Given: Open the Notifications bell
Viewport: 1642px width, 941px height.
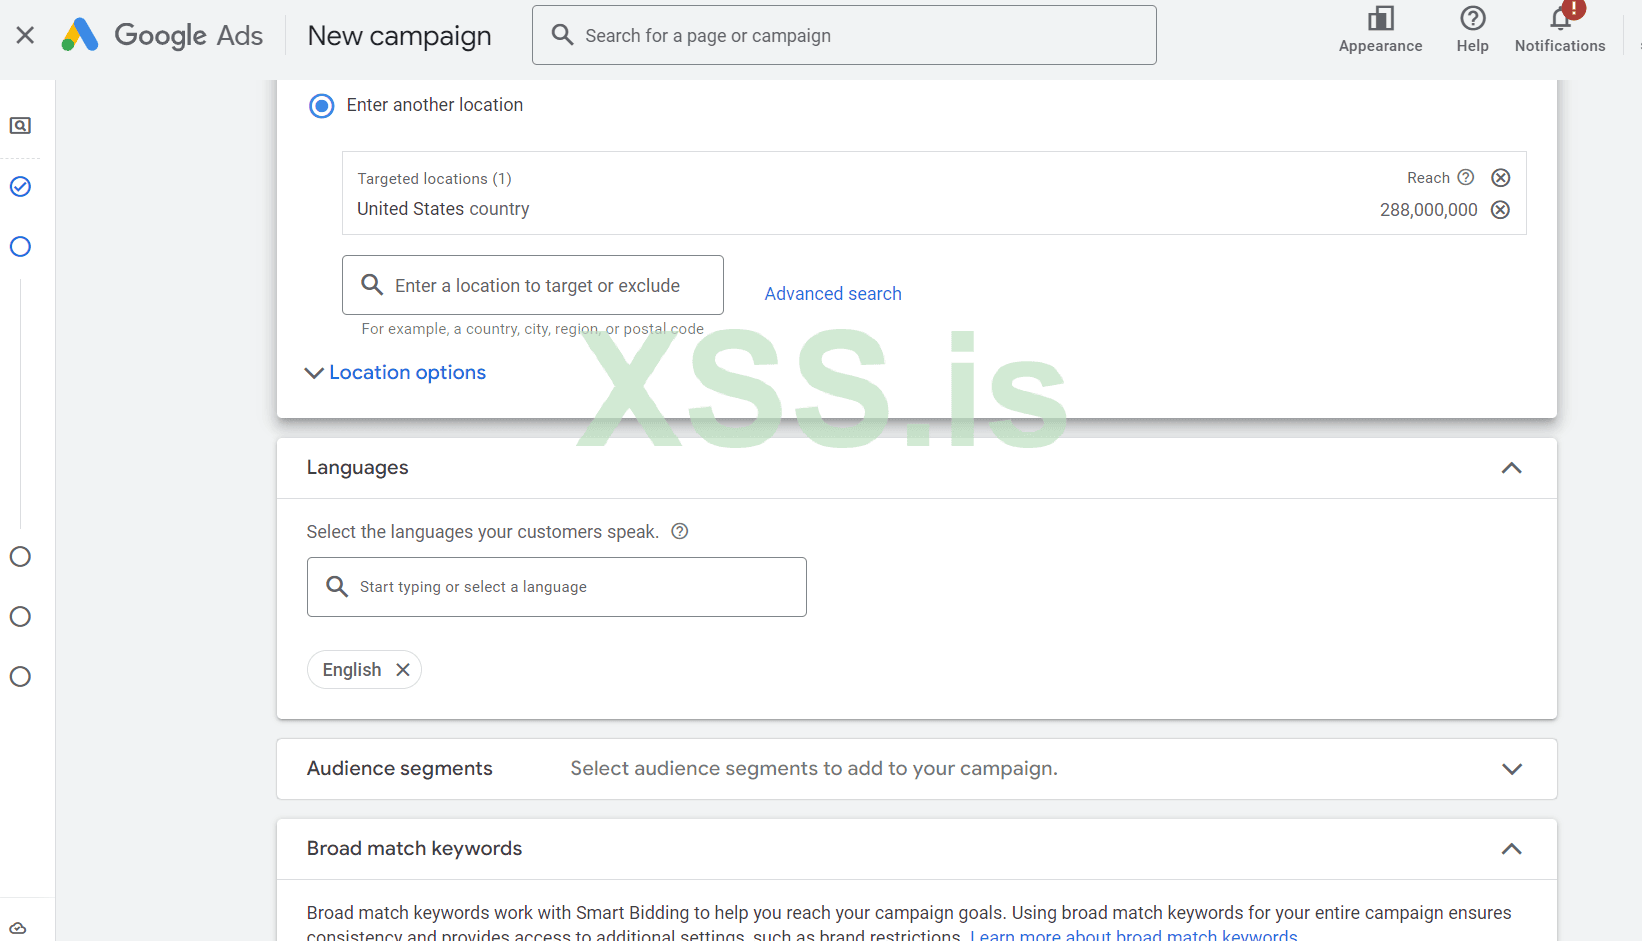Looking at the screenshot, I should click(x=1560, y=19).
